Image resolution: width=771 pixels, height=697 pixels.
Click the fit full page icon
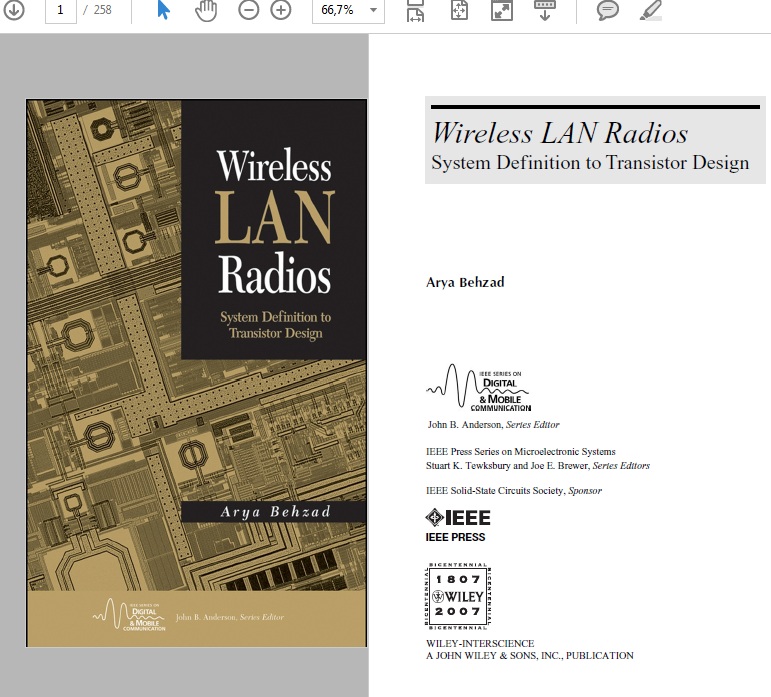(x=459, y=10)
